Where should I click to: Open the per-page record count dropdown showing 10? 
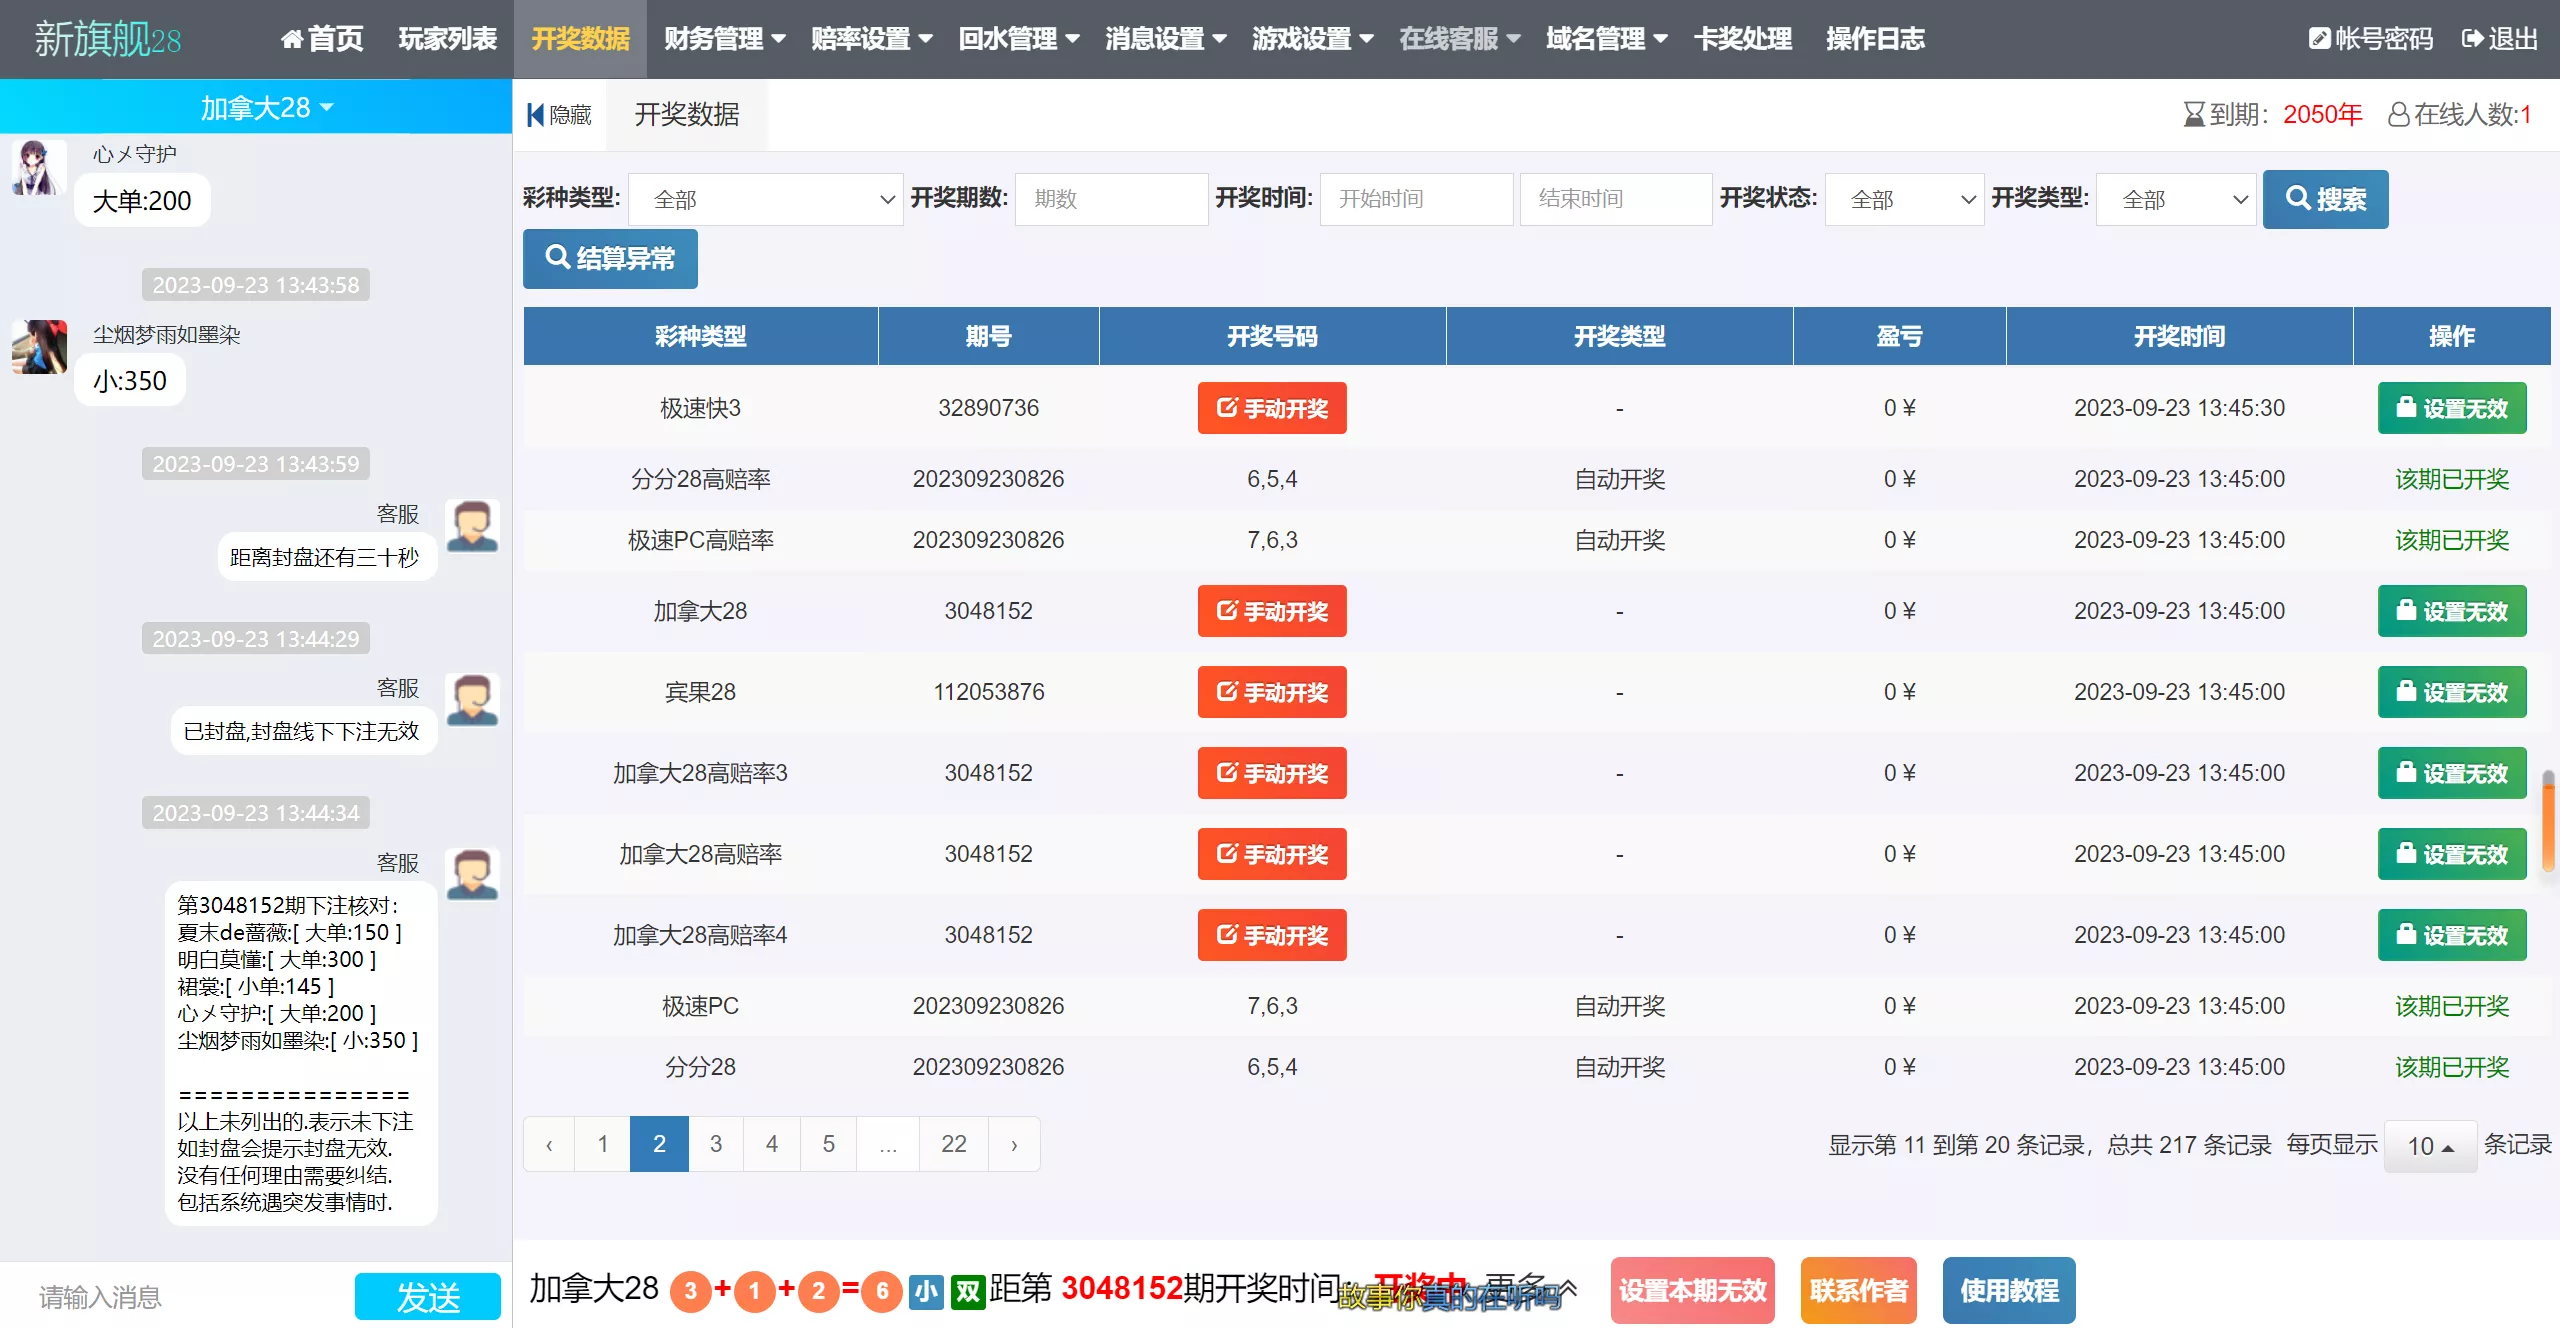(2431, 1146)
